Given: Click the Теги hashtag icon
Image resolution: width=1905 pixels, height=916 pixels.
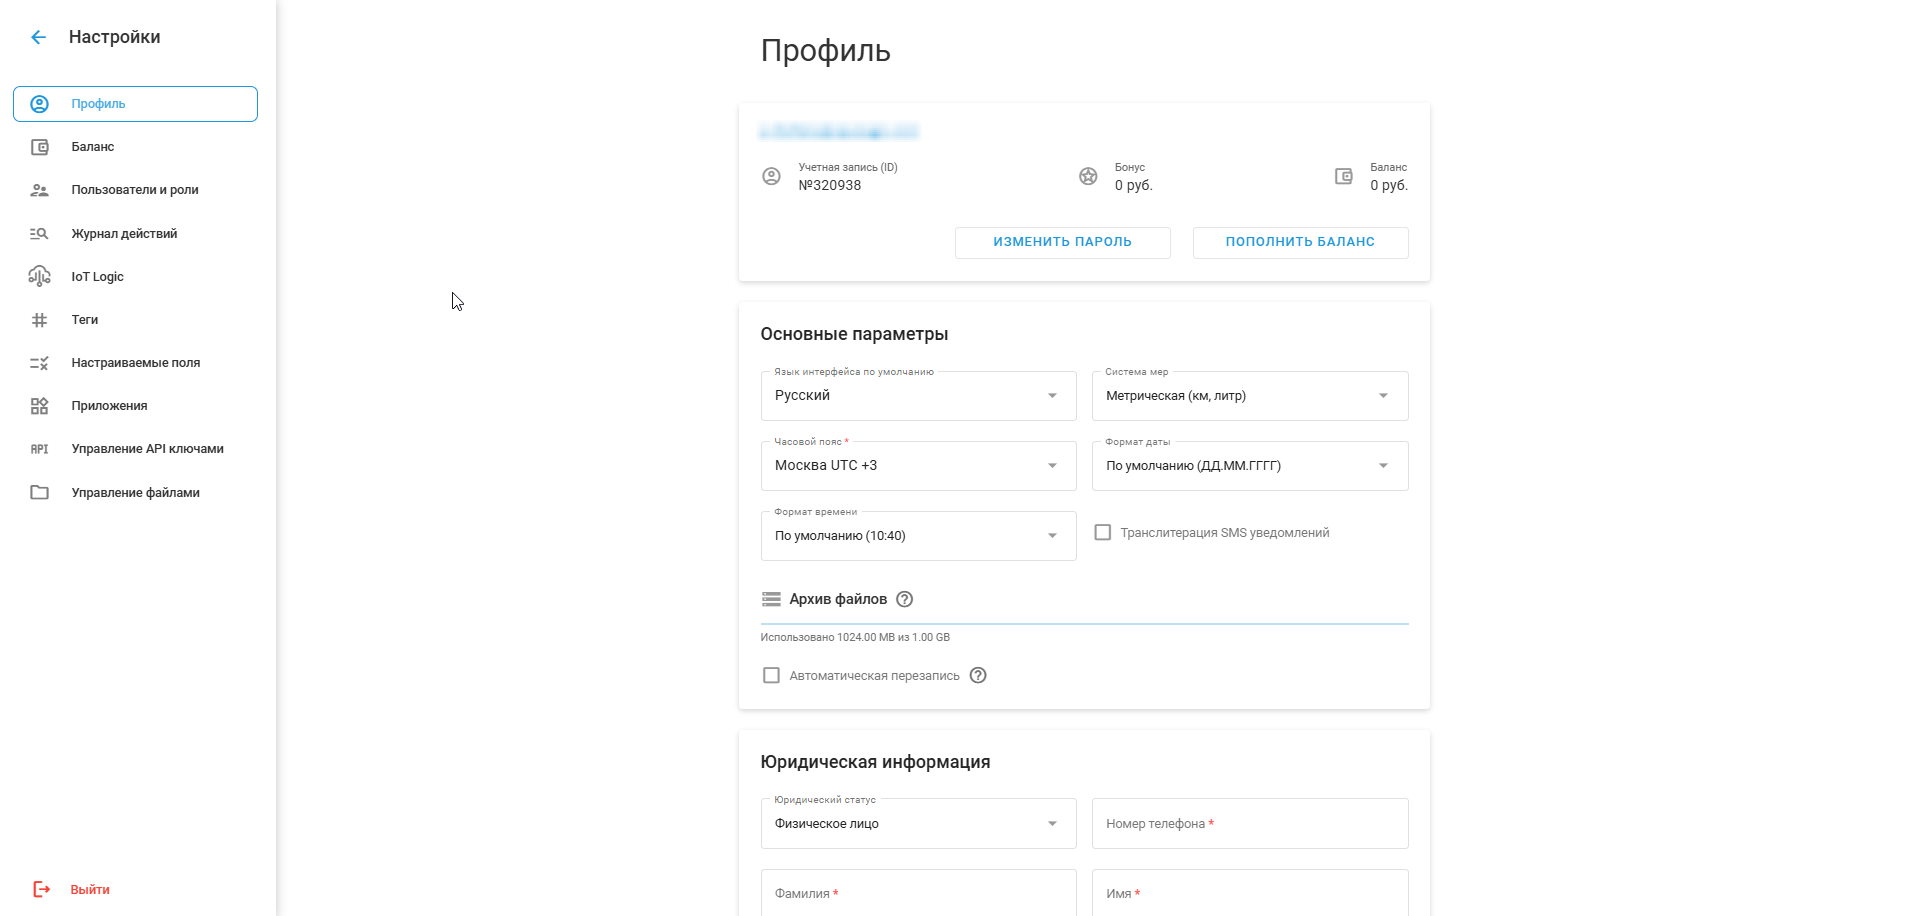Looking at the screenshot, I should point(39,320).
